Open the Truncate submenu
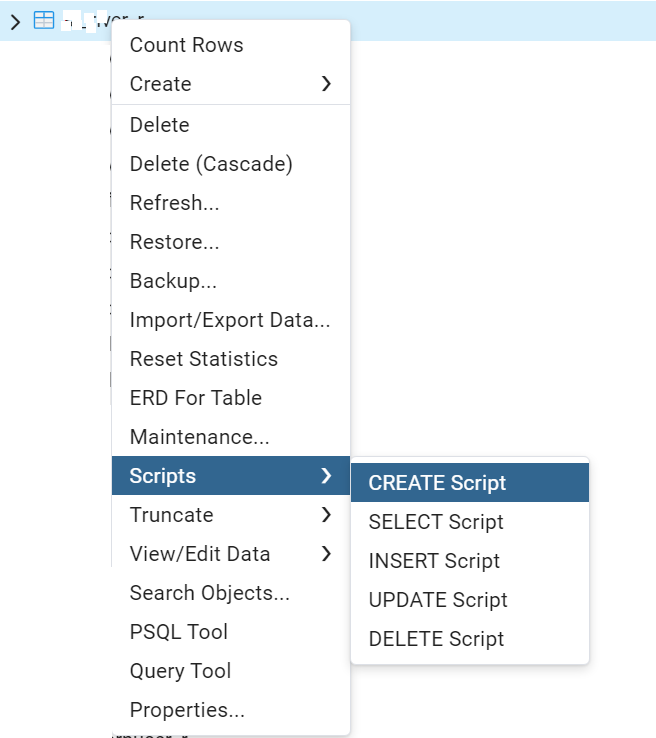656x738 pixels. click(x=231, y=515)
